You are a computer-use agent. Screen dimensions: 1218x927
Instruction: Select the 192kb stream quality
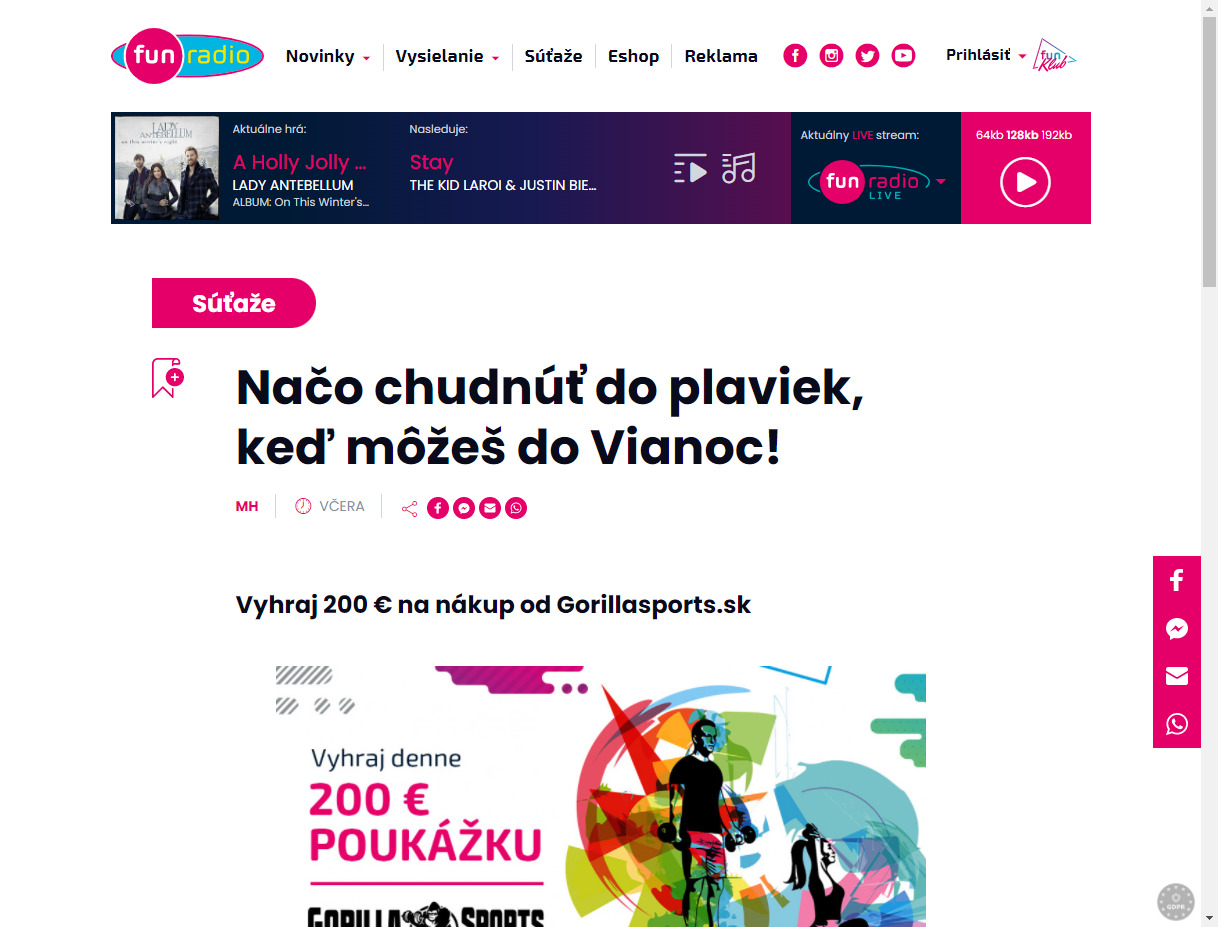1057,135
